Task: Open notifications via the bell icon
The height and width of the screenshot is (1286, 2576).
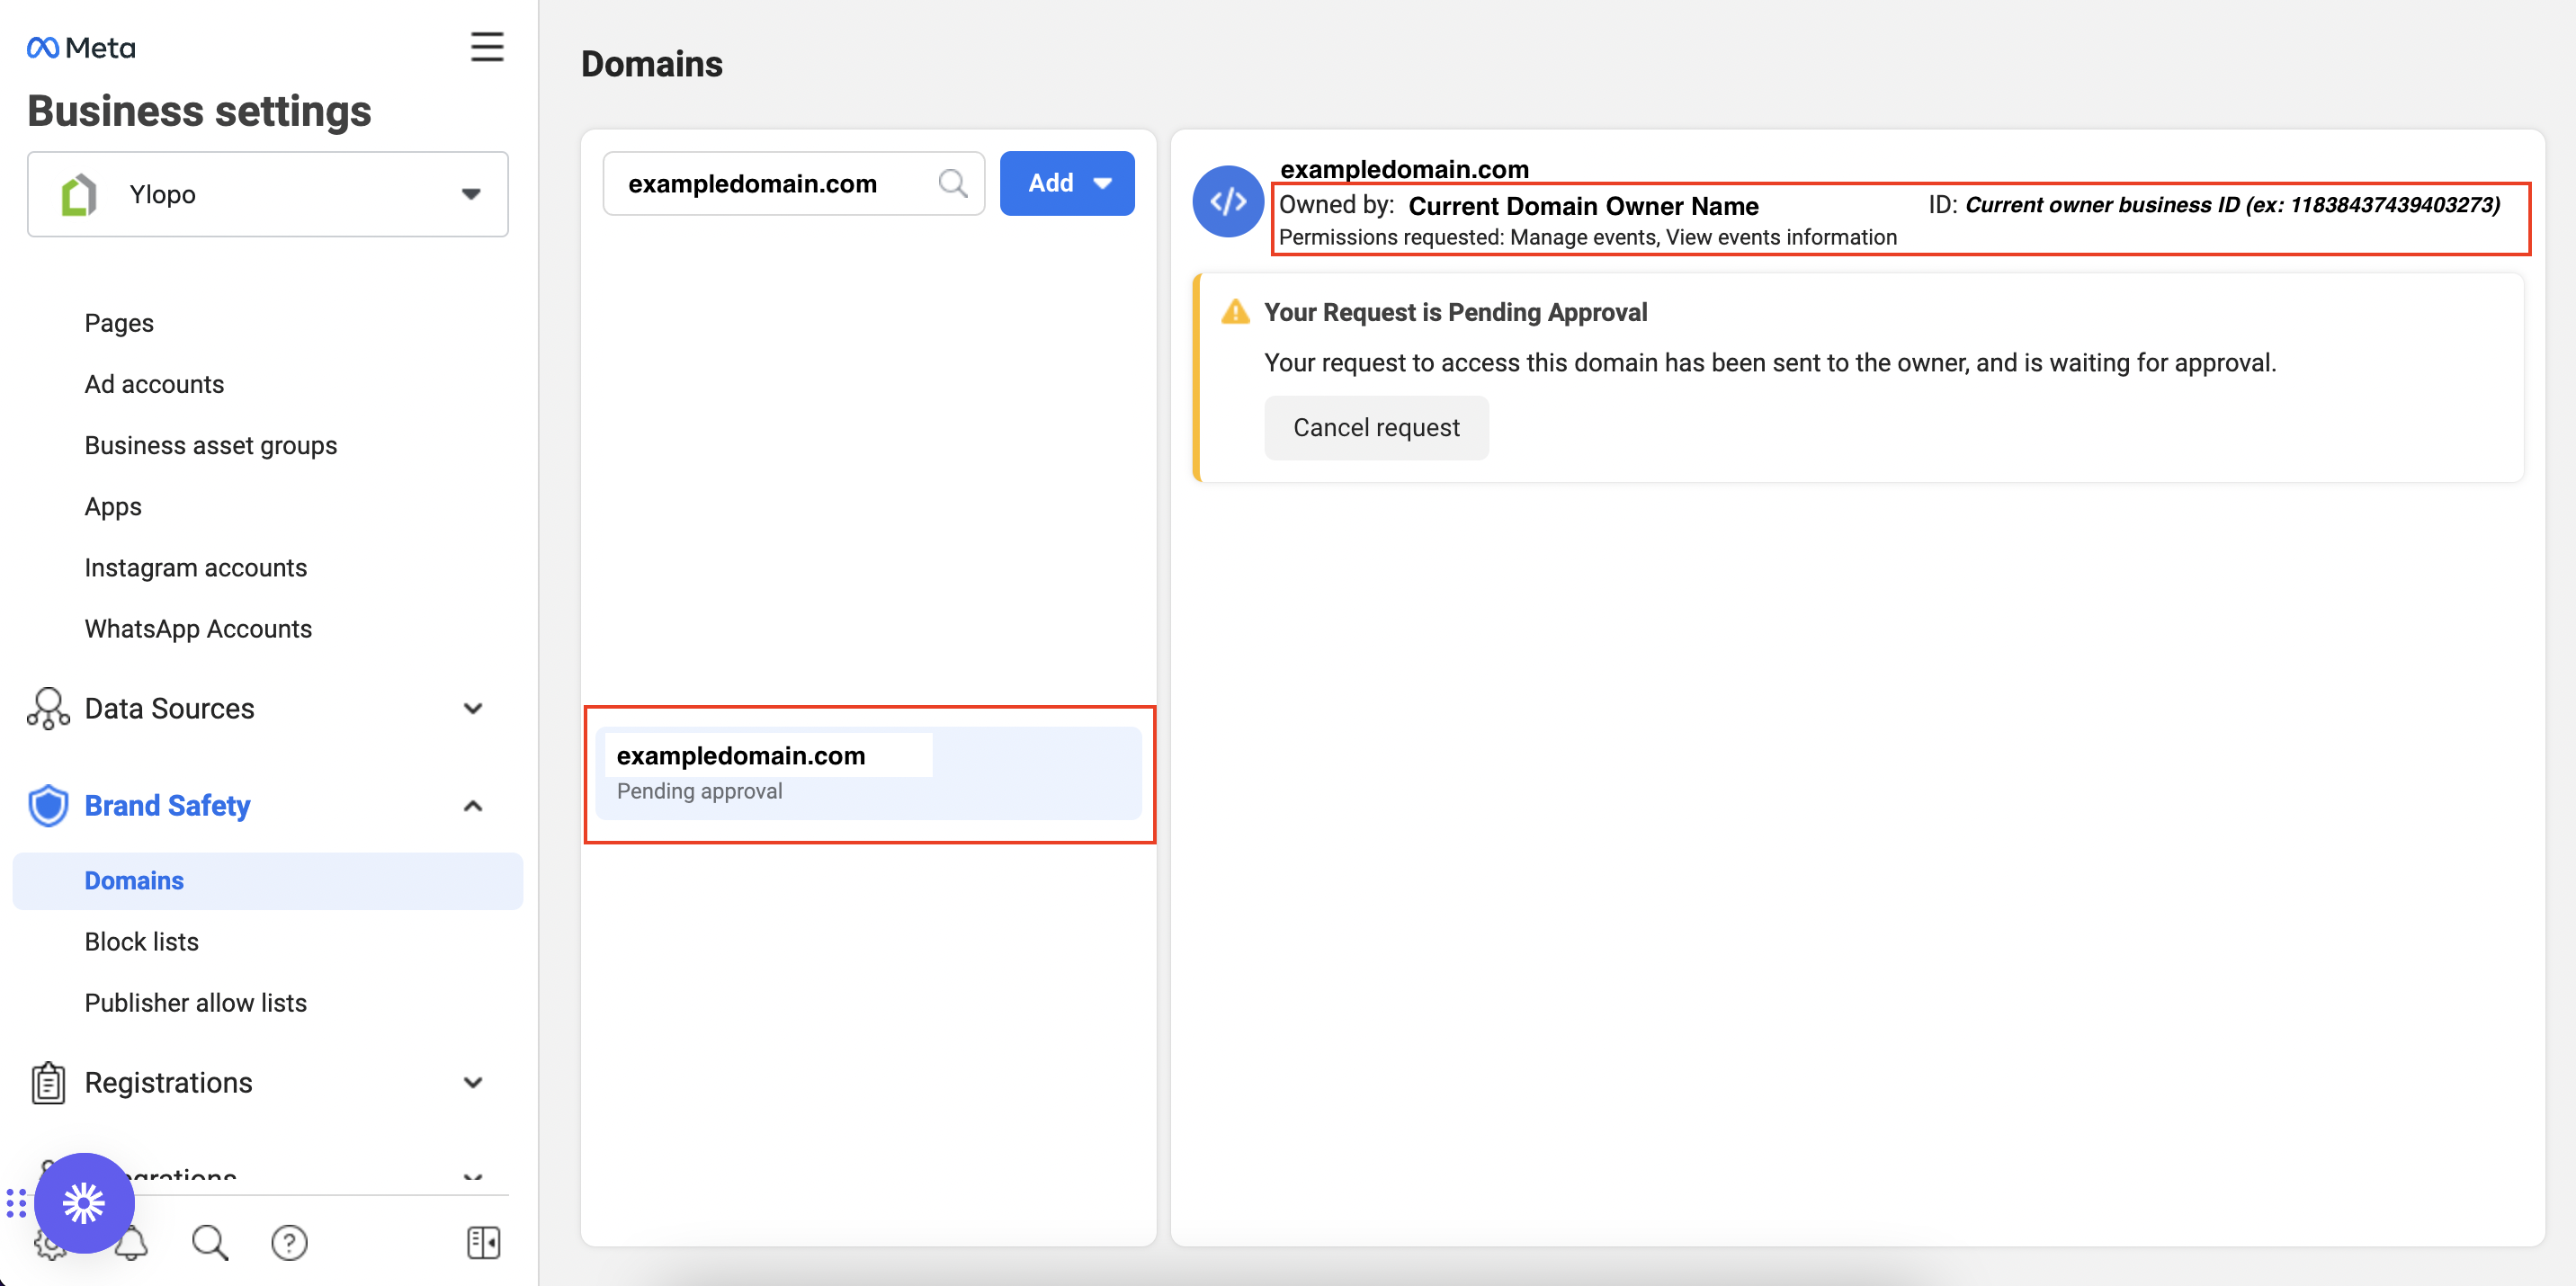Action: click(x=131, y=1243)
